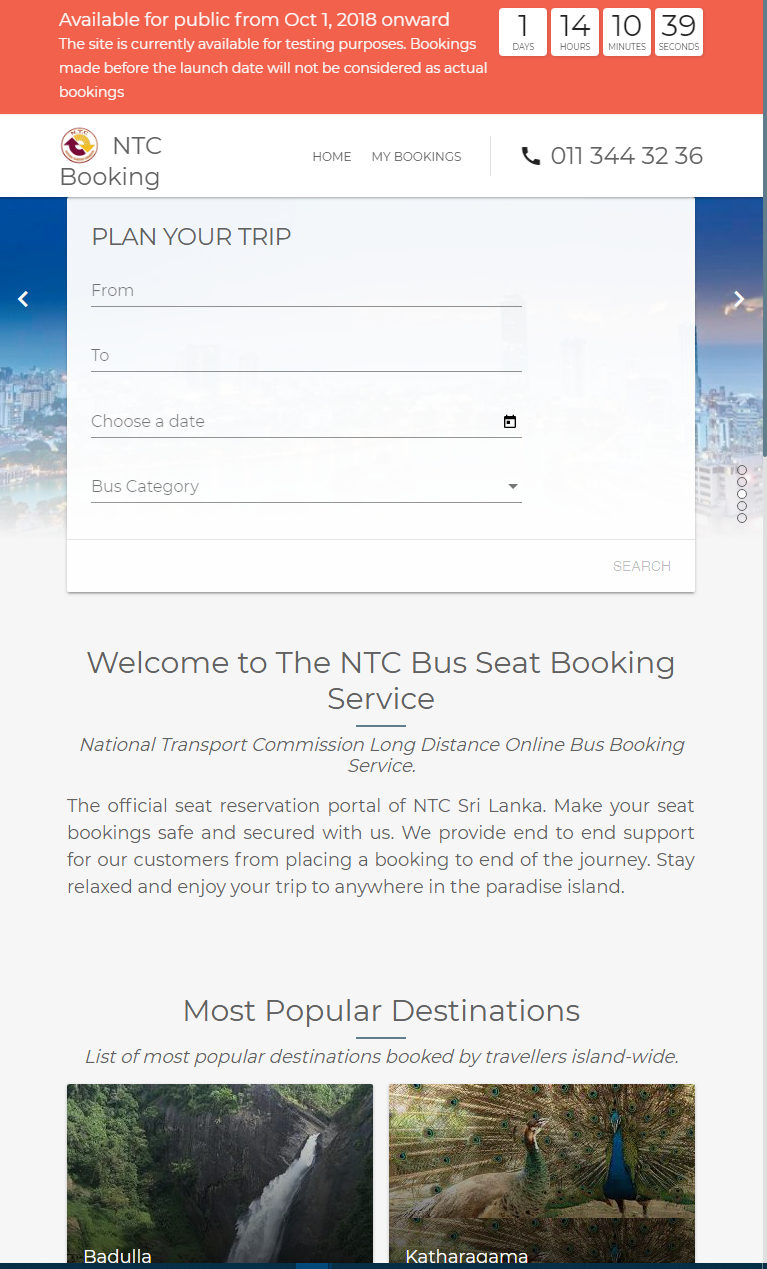Open the Badulla destination thumbnail
Screen dimensions: 767x1269
tap(219, 1170)
